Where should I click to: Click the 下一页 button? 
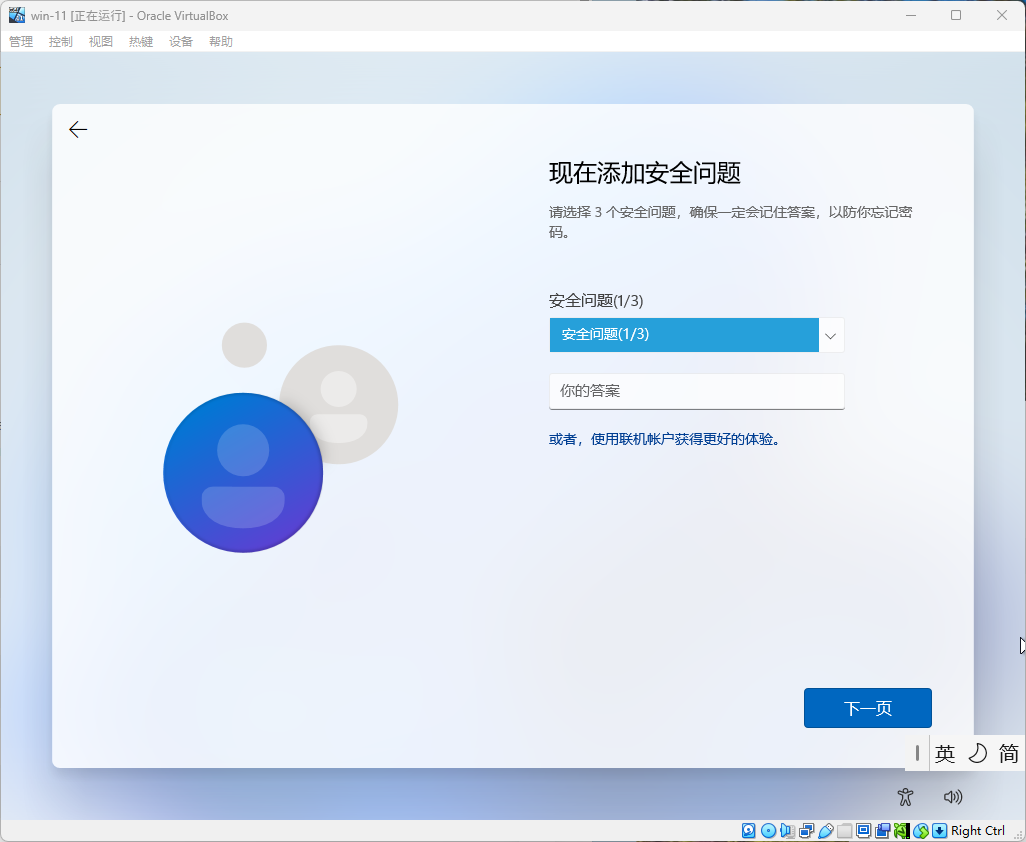coord(868,708)
